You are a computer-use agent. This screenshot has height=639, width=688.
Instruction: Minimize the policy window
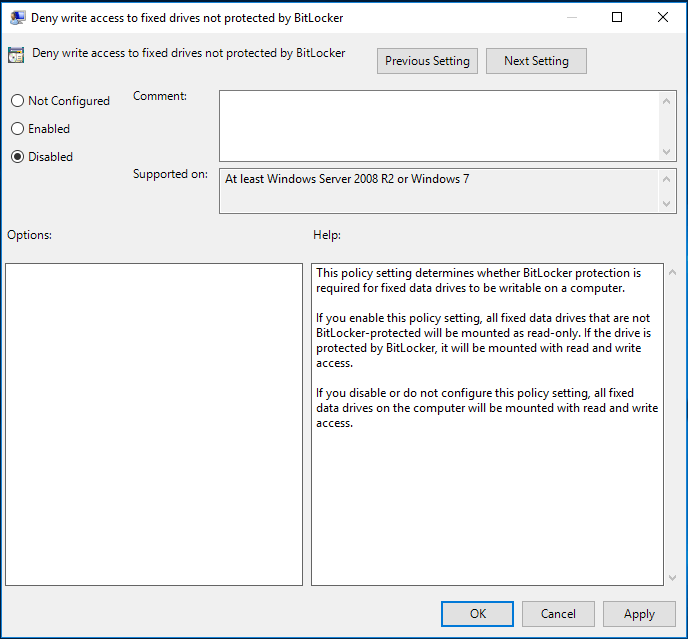coord(572,17)
